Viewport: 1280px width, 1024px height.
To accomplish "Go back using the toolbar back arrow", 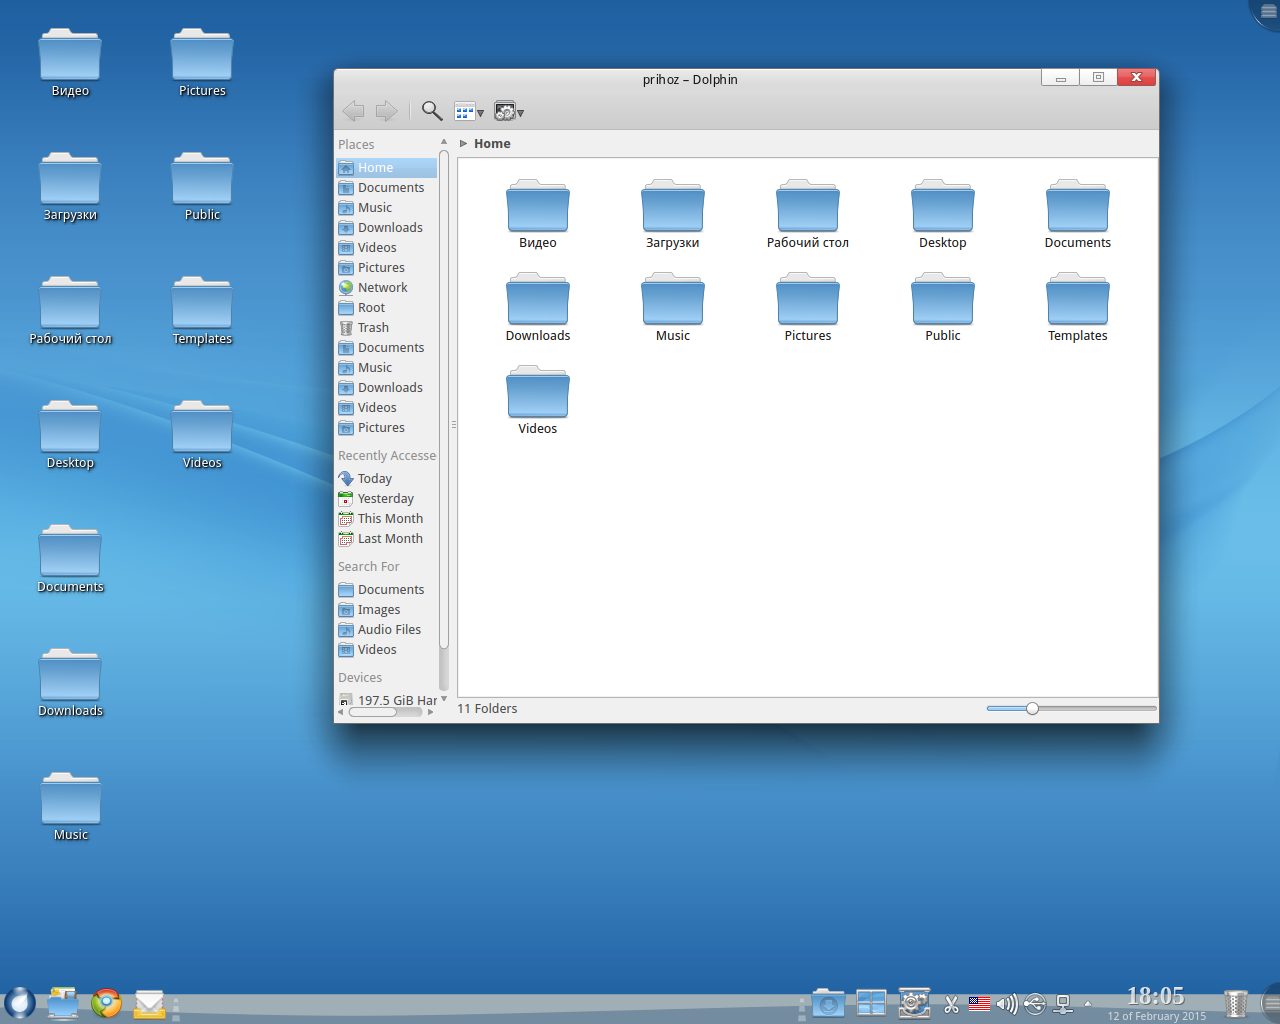I will tap(353, 111).
